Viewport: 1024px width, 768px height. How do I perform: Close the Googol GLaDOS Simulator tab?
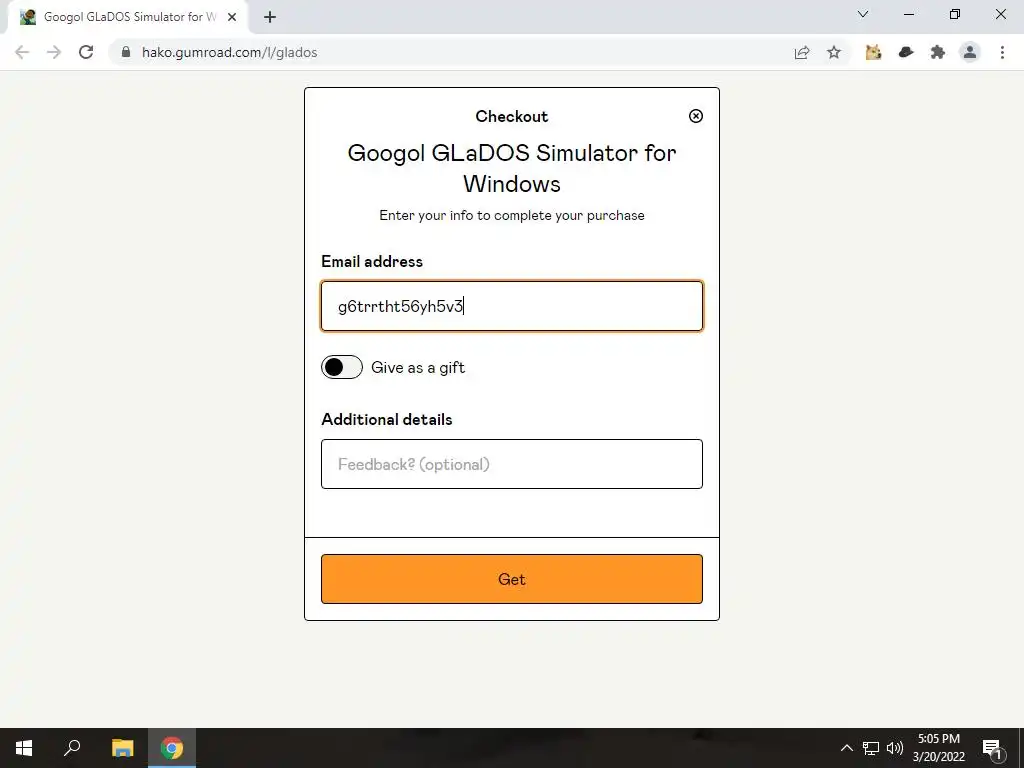pyautogui.click(x=232, y=18)
